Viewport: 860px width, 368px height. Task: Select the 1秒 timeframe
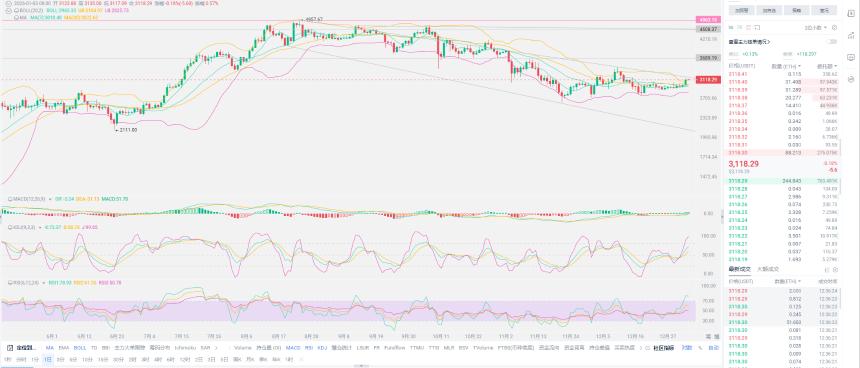(x=8, y=359)
